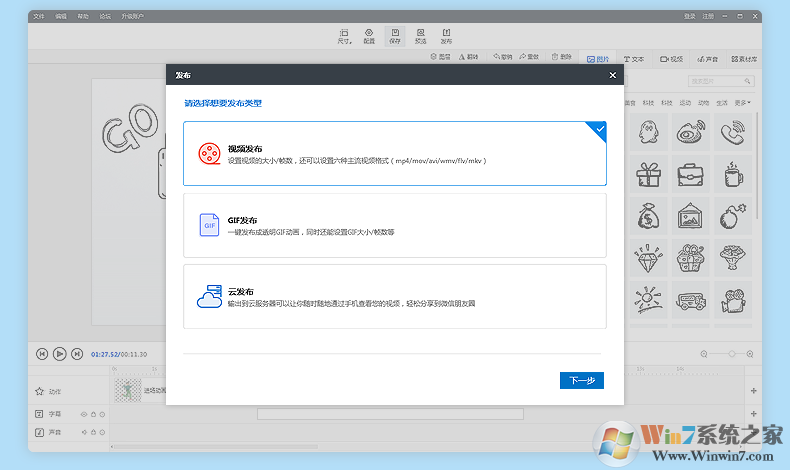This screenshot has width=790, height=470.
Task: Choose the gift box sketch image
Action: tap(648, 174)
